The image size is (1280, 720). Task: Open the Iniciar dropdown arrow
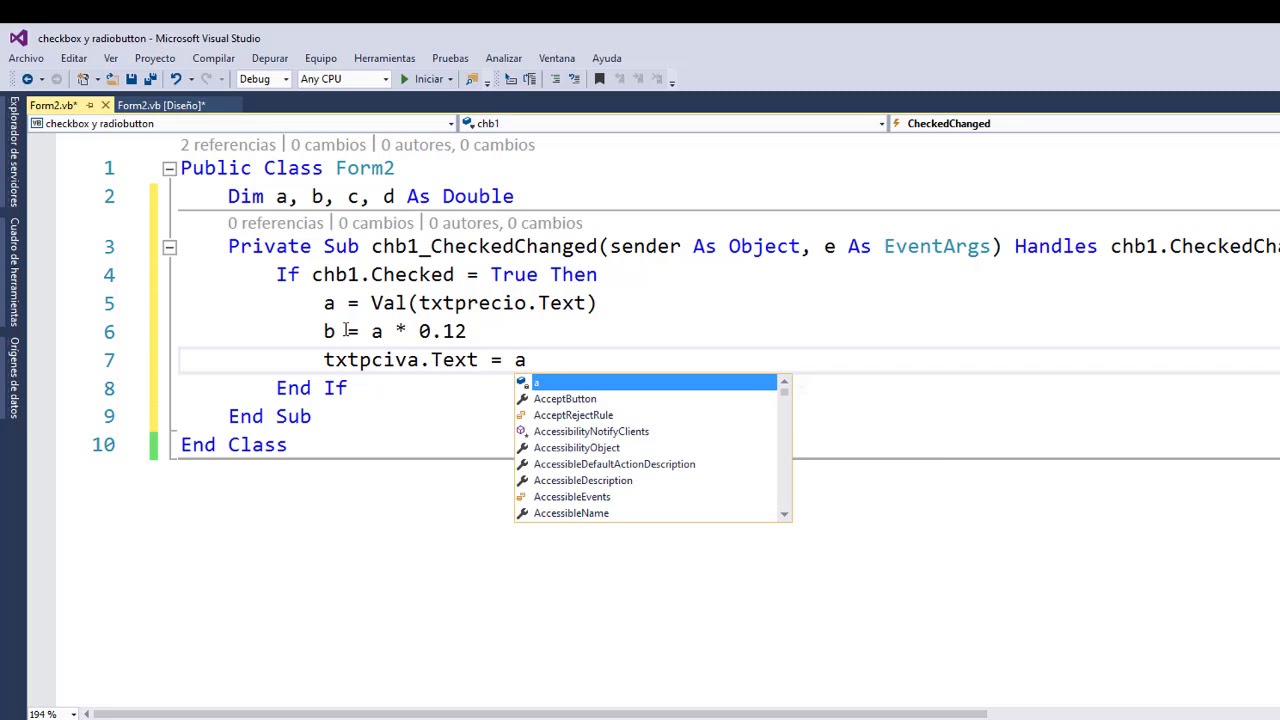tap(450, 79)
